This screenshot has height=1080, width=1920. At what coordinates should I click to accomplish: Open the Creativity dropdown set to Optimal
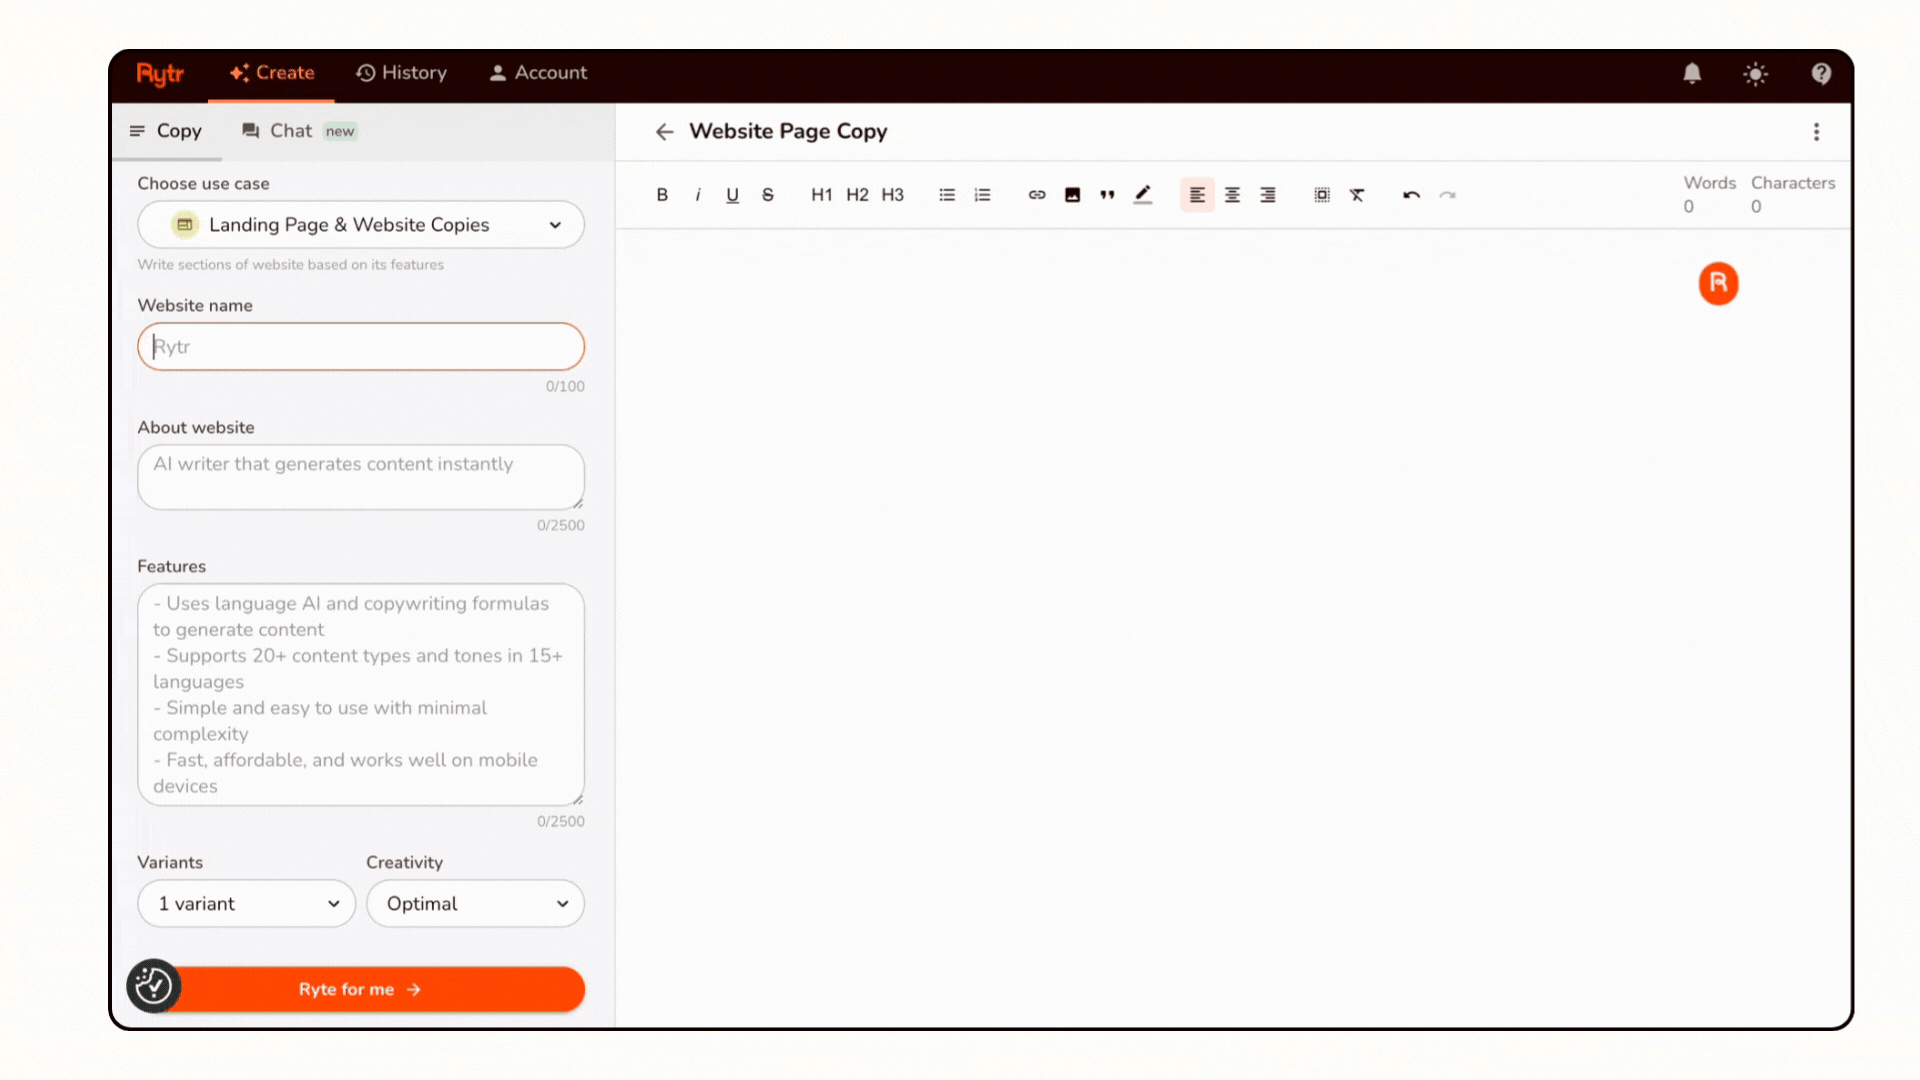pos(475,903)
